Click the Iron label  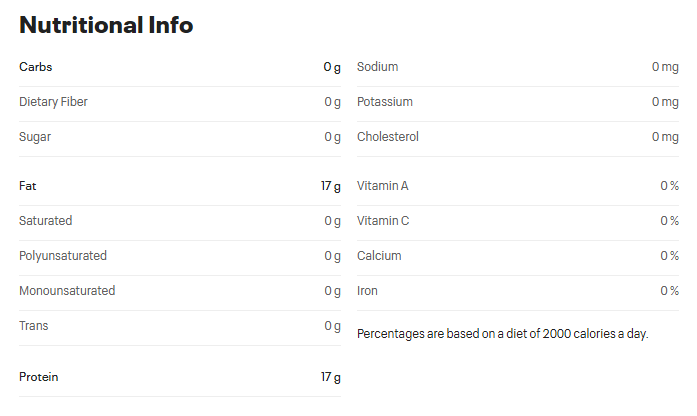(x=367, y=291)
